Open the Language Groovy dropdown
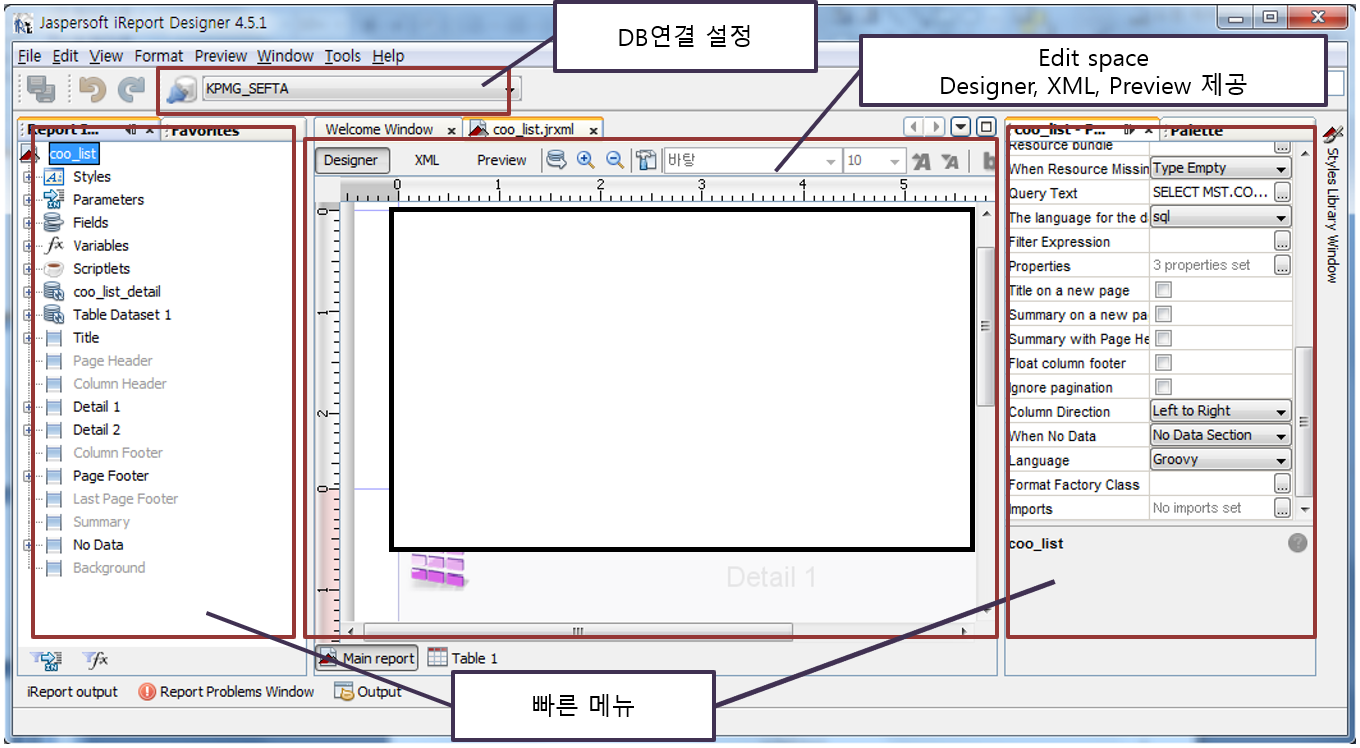The image size is (1360, 748). pyautogui.click(x=1221, y=460)
